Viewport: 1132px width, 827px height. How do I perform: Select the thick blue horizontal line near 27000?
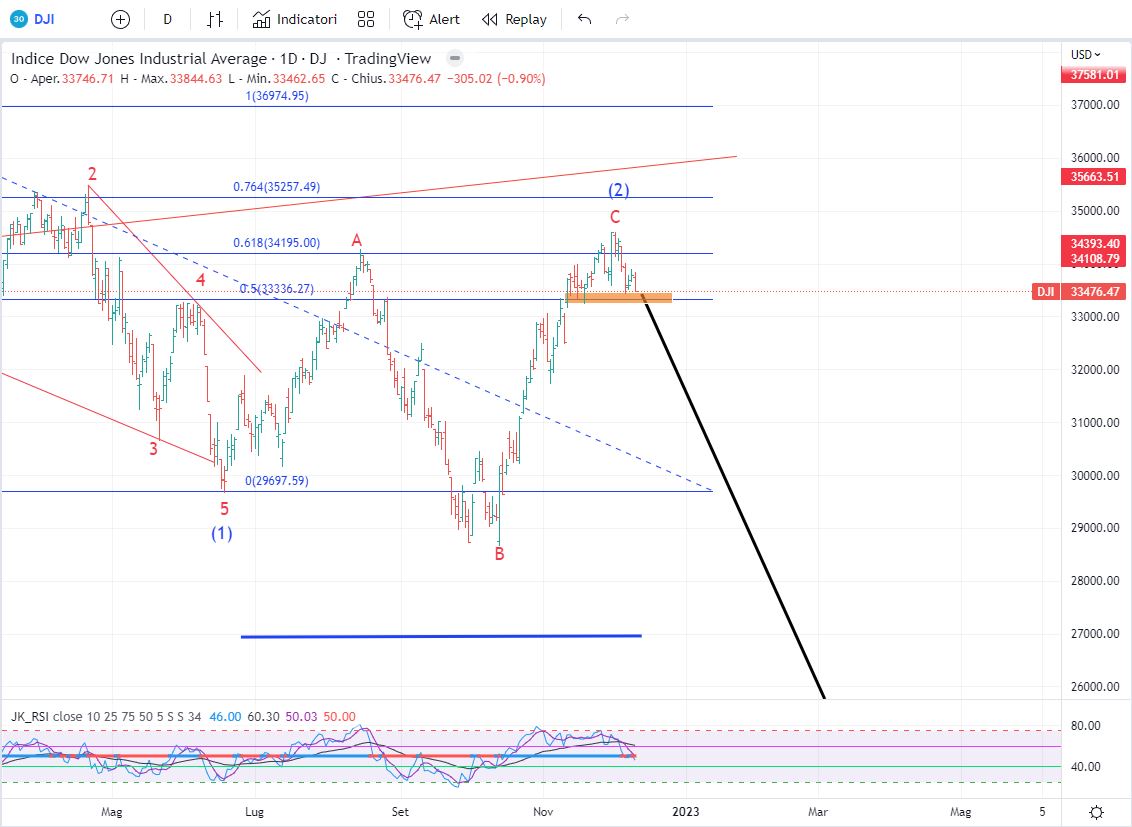click(x=441, y=636)
